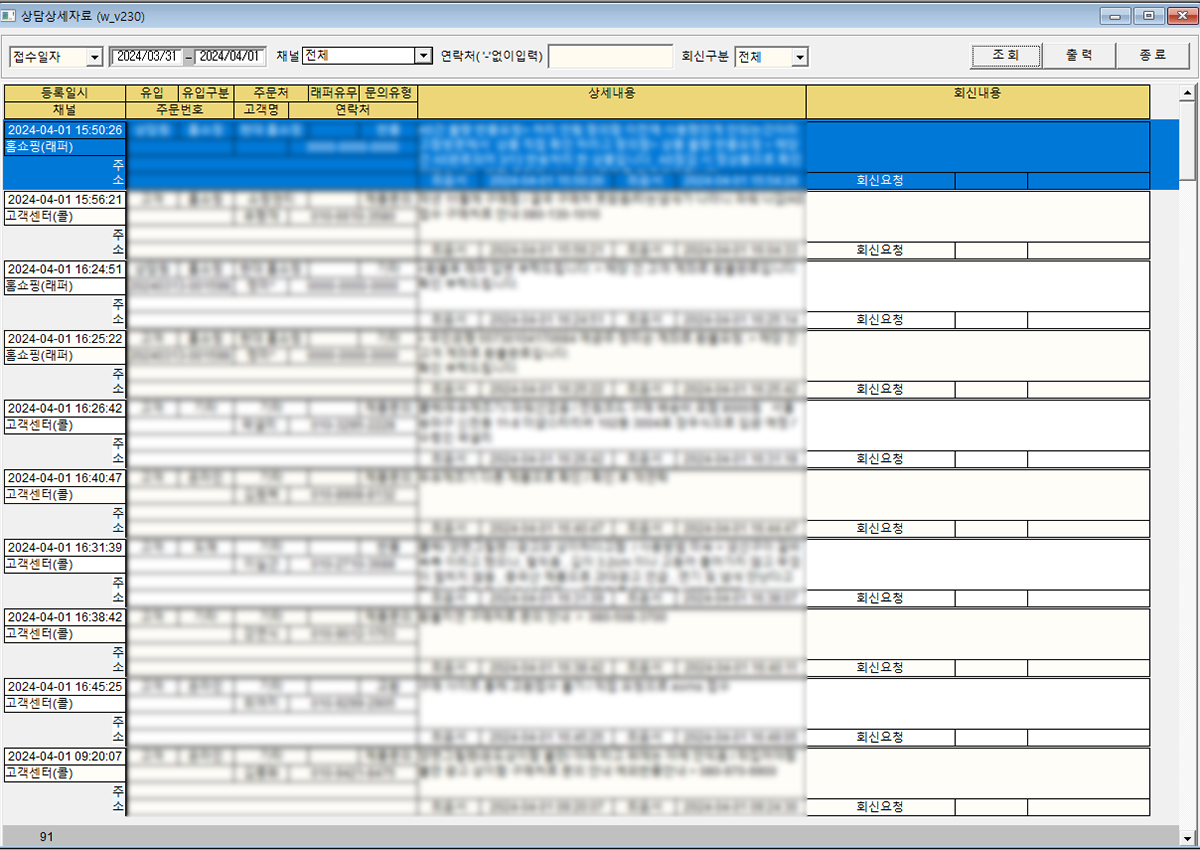Select the record dated 2024-04-01 15:56:21
This screenshot has height=850, width=1200.
click(x=64, y=200)
